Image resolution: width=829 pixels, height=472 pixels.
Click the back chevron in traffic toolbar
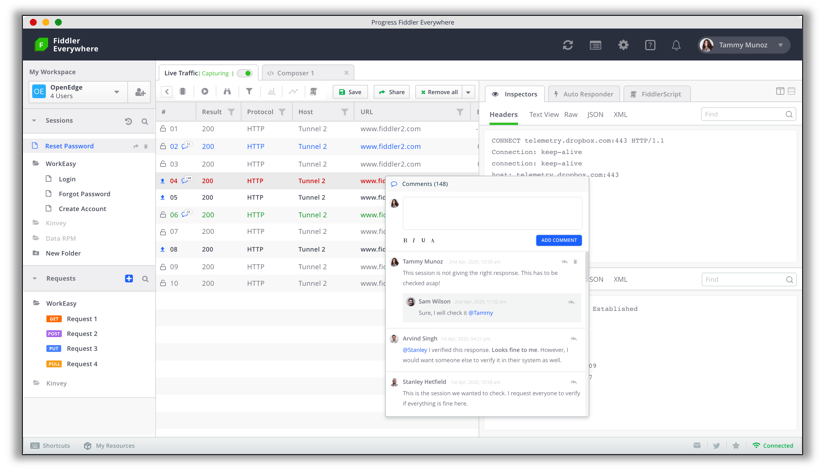[167, 91]
